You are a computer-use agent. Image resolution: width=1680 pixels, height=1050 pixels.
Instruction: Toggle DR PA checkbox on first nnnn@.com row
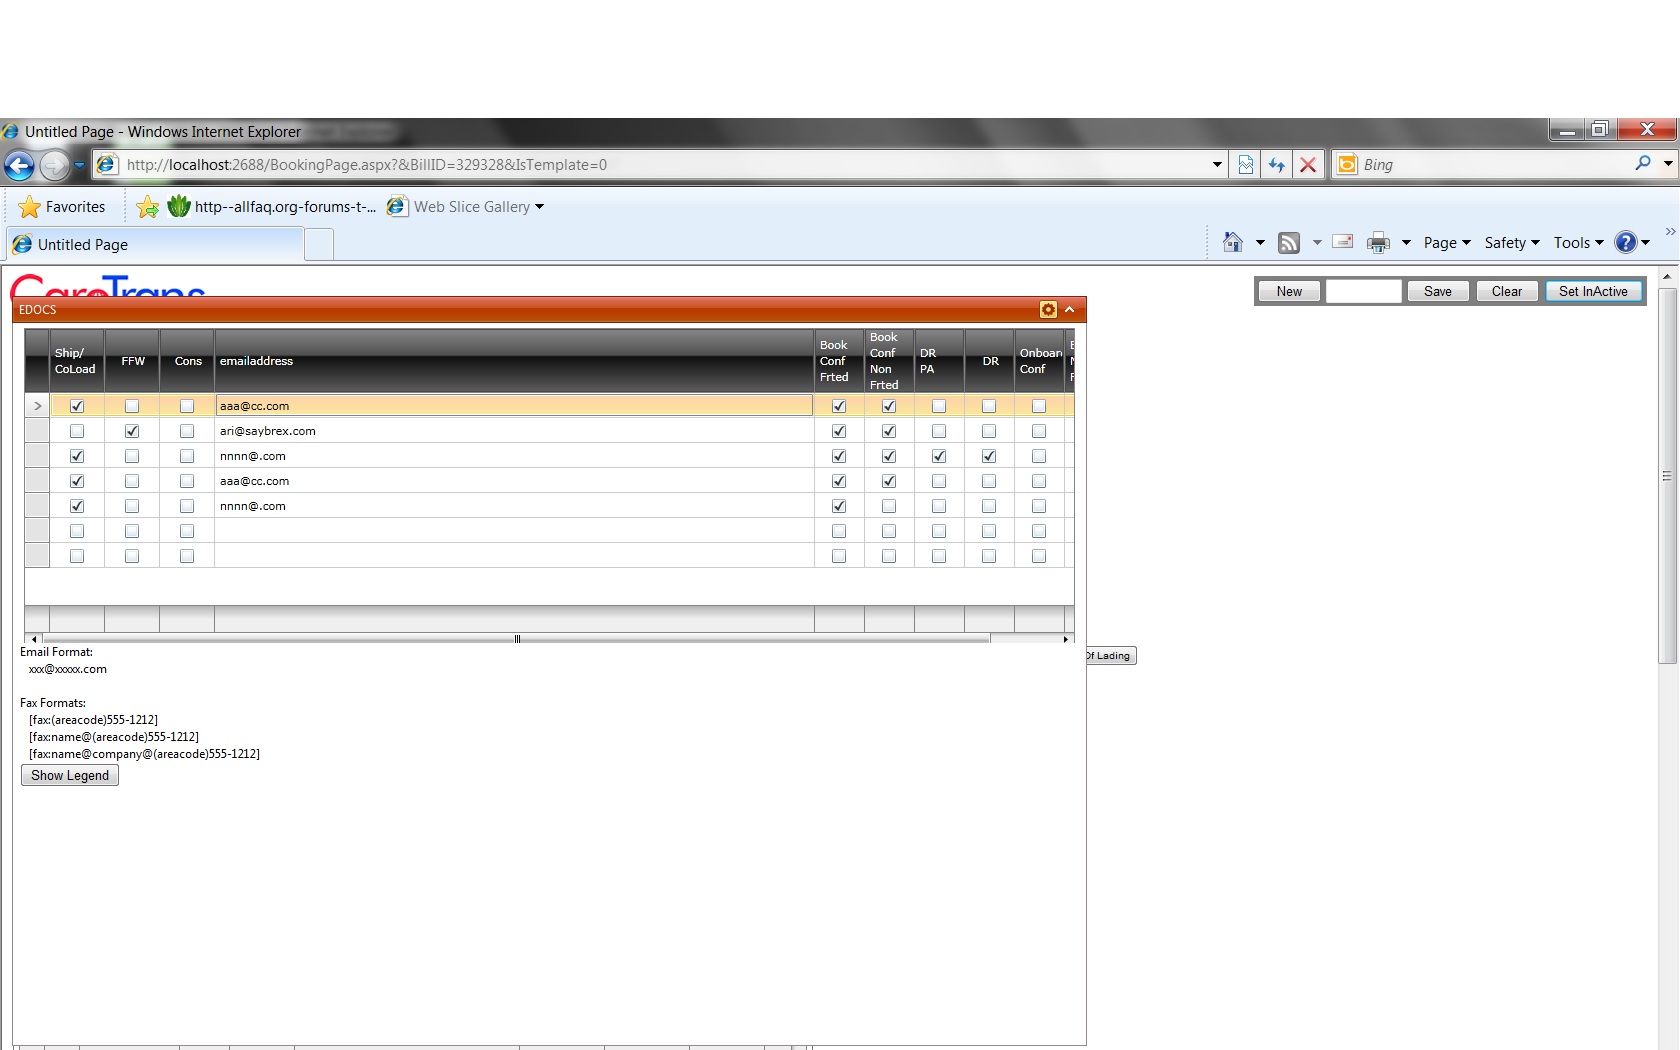pos(939,456)
